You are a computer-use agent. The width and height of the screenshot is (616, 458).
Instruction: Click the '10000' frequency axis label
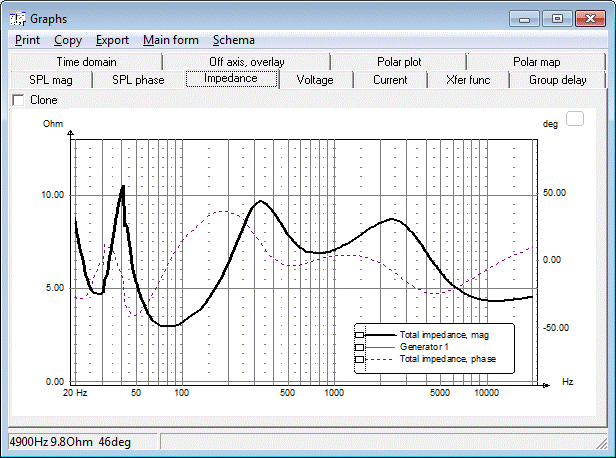click(486, 392)
